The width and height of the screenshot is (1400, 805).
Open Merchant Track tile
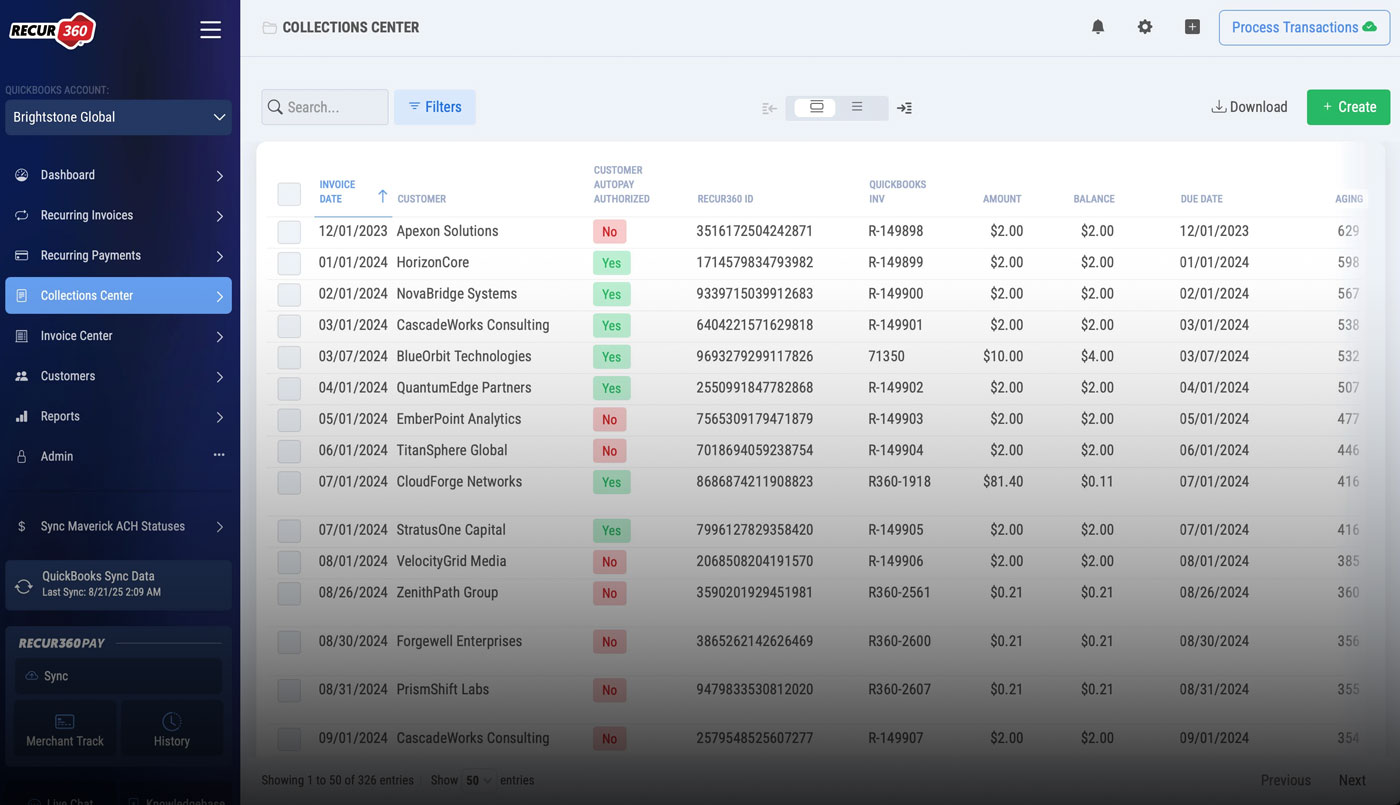[65, 729]
